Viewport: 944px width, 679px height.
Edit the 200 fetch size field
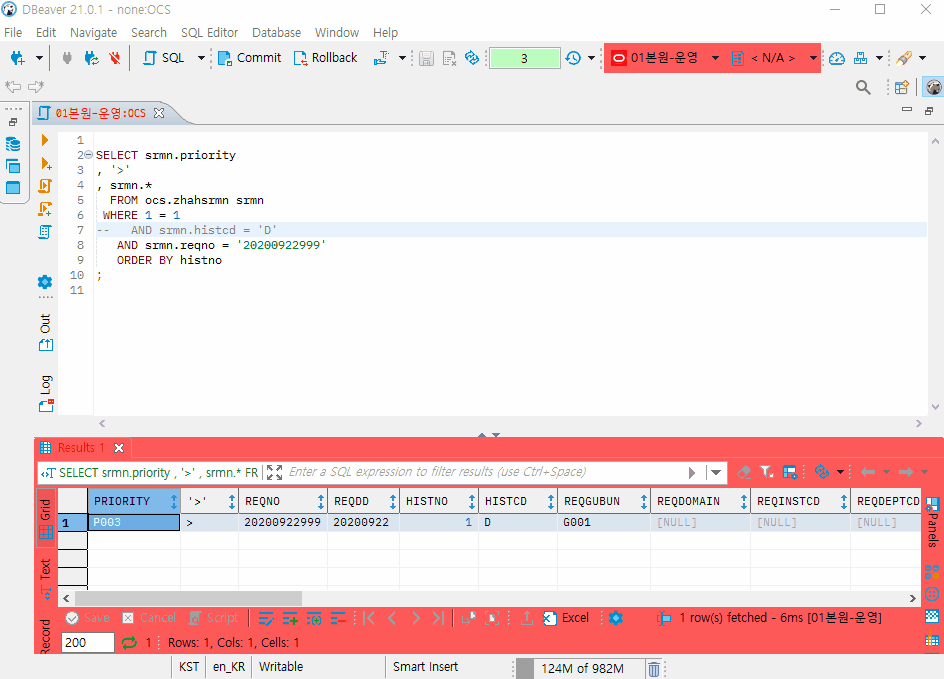(x=88, y=642)
